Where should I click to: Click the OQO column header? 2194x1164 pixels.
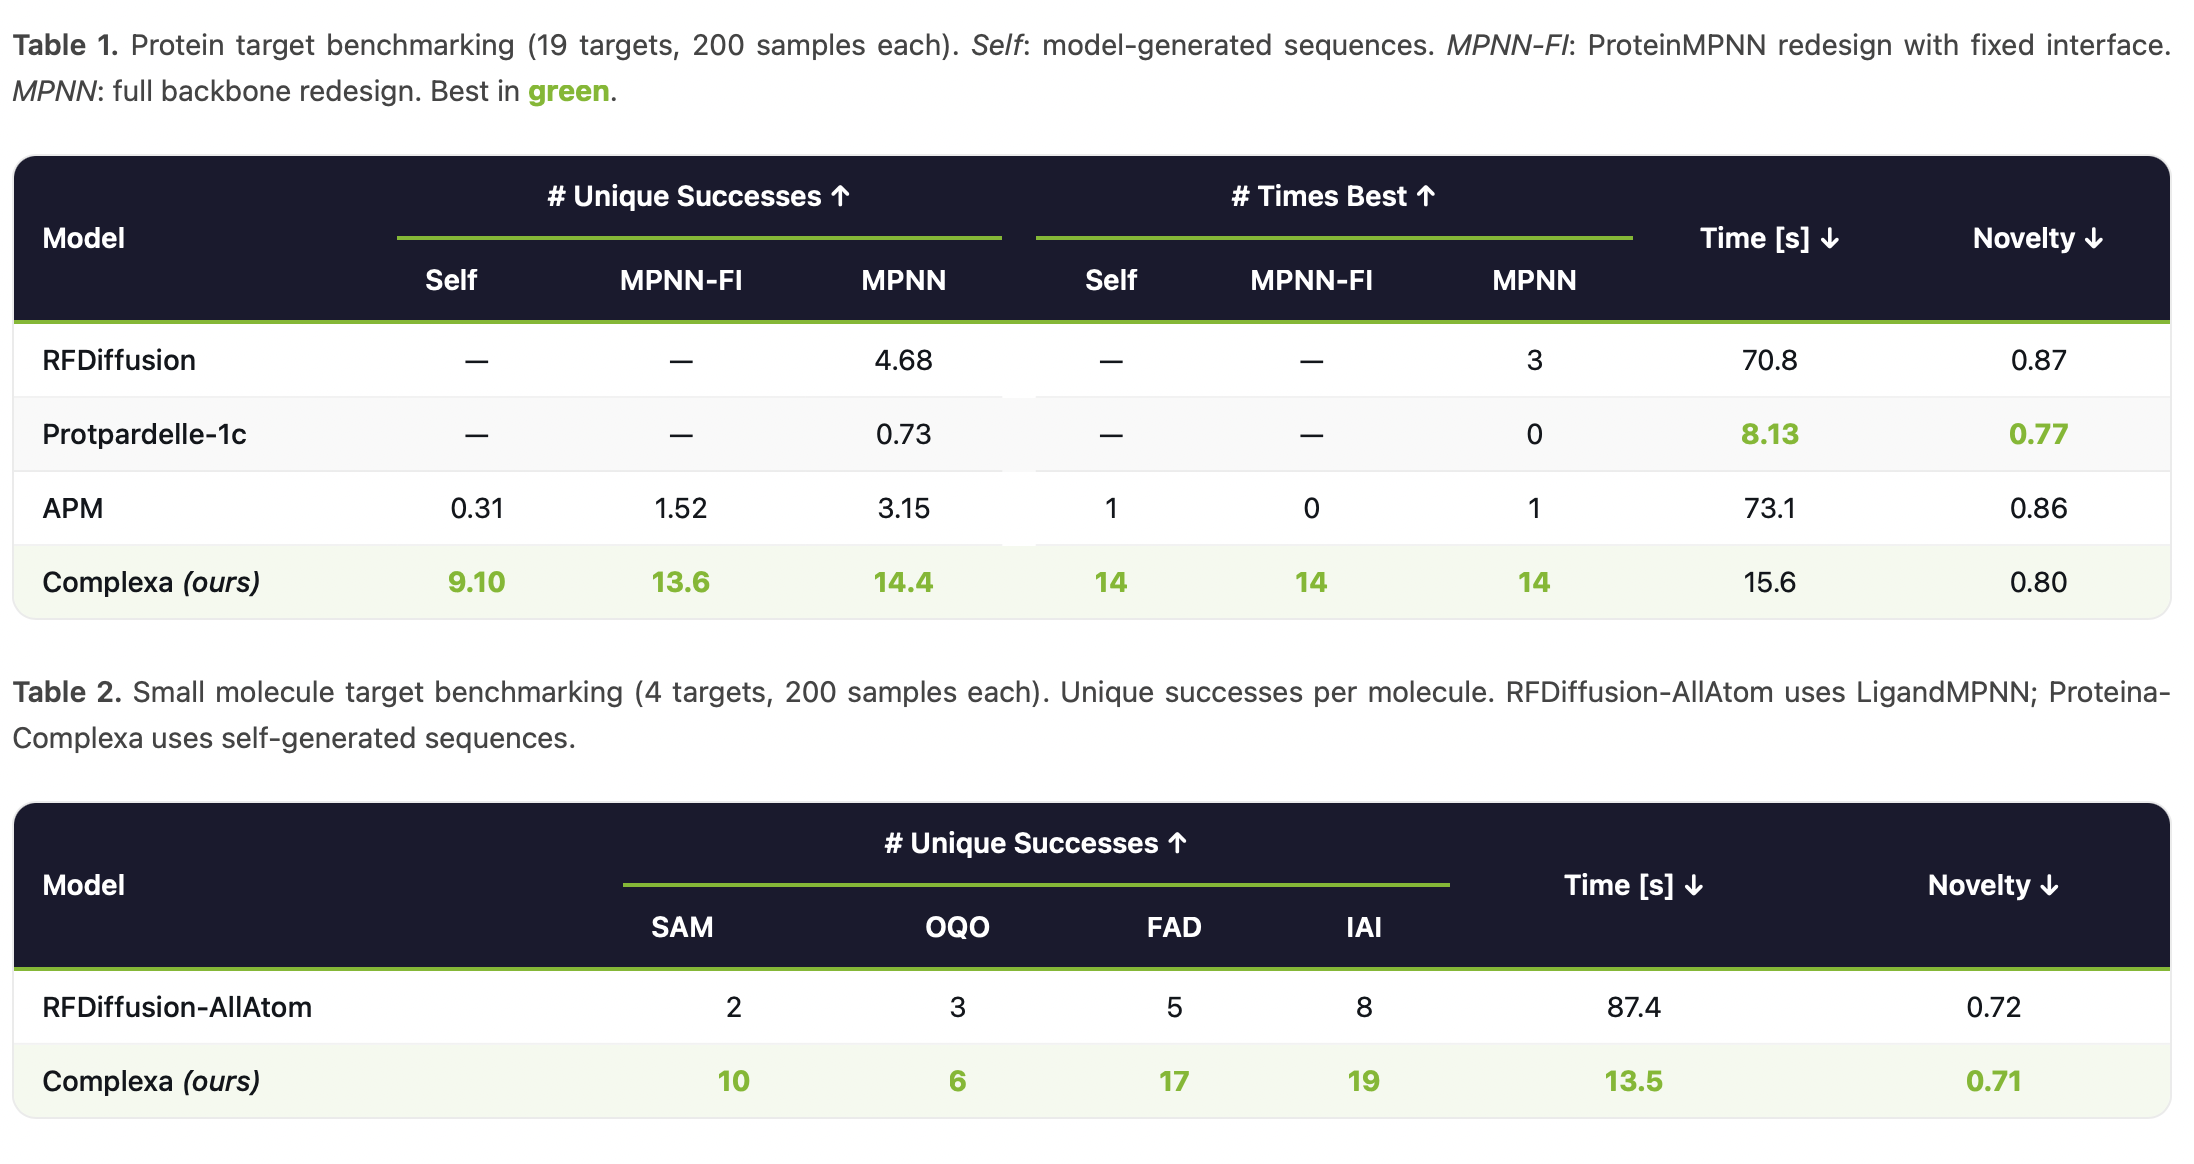click(957, 927)
